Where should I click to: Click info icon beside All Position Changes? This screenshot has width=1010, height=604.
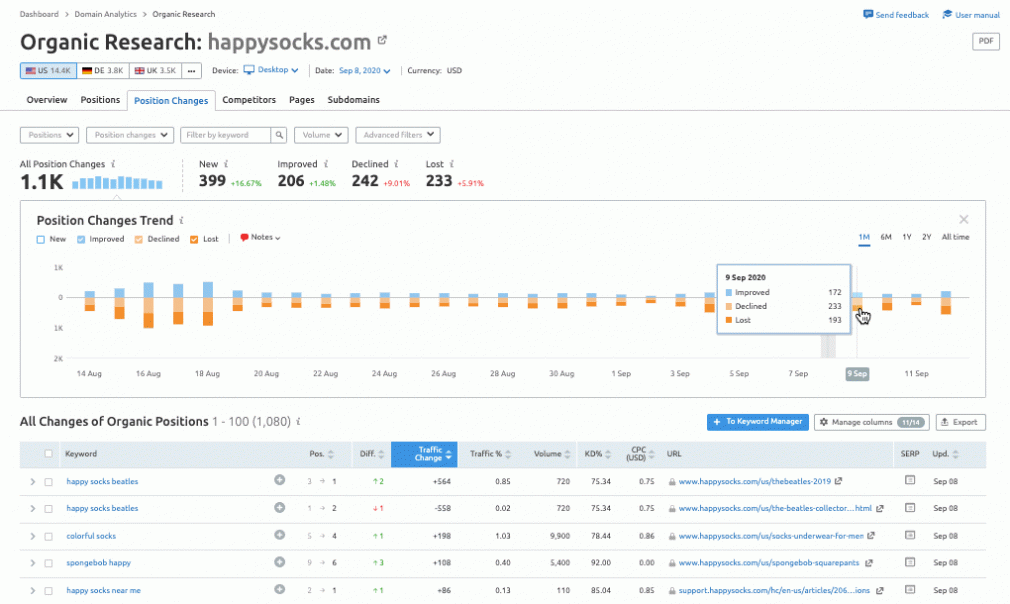click(x=113, y=164)
